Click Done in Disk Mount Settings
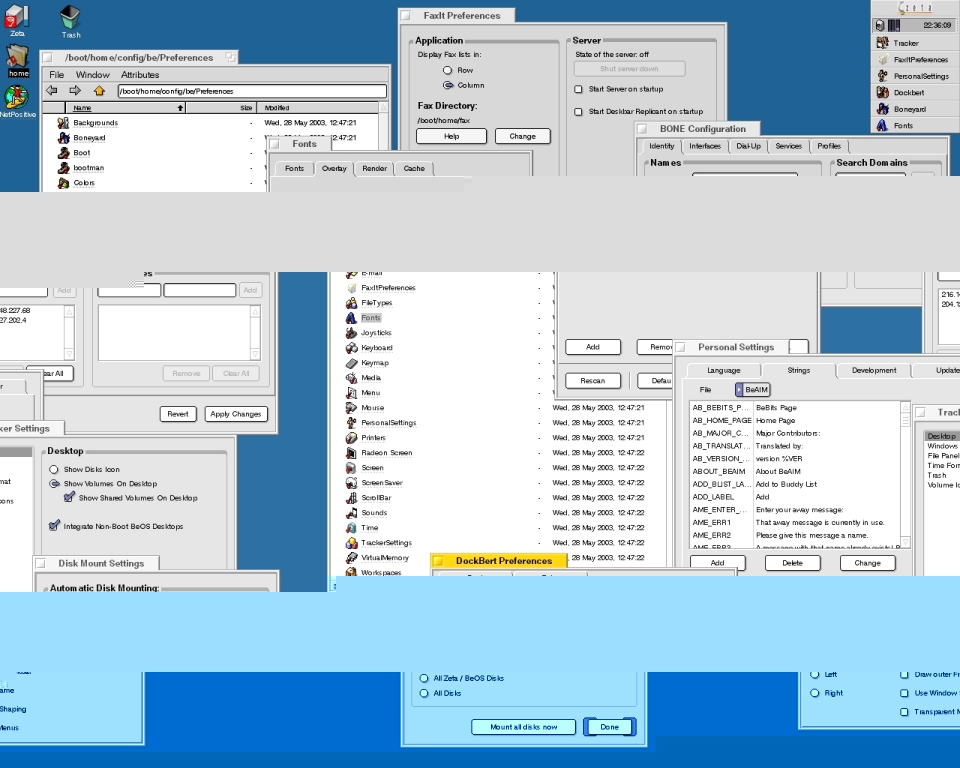The width and height of the screenshot is (960, 768). (x=610, y=727)
